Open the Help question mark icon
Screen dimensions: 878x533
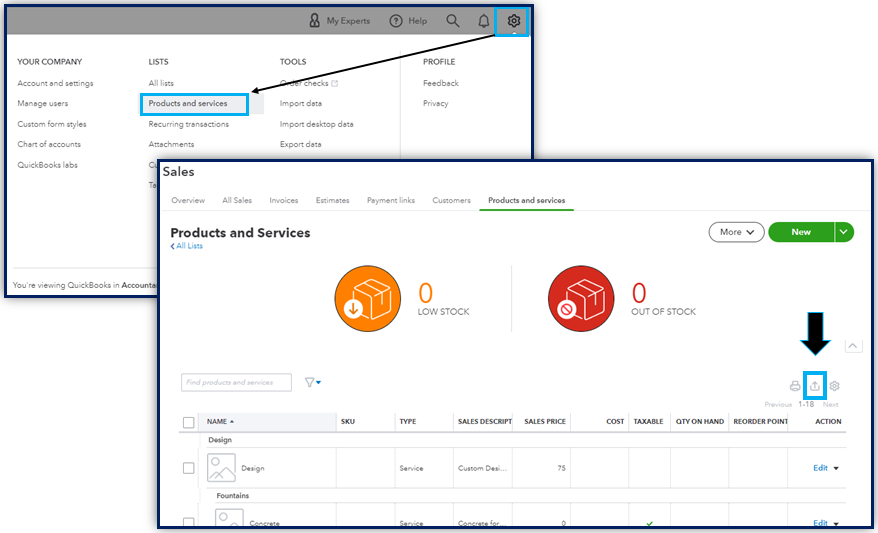[396, 21]
